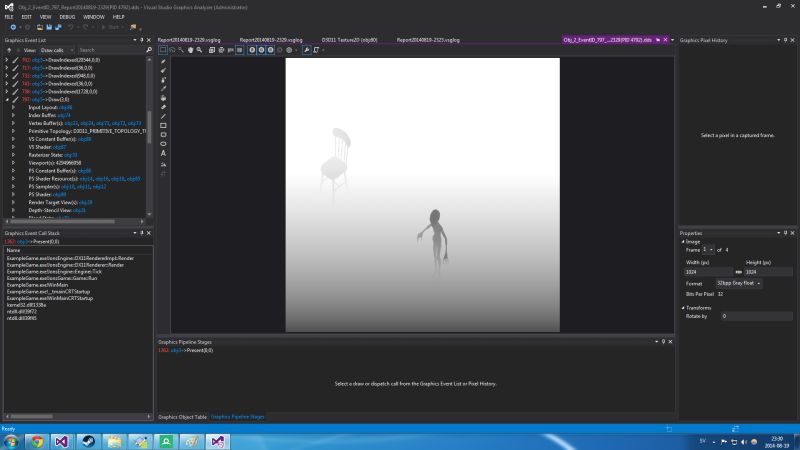Open the View Draw calls dropdown
The width and height of the screenshot is (800, 450).
[x=57, y=50]
